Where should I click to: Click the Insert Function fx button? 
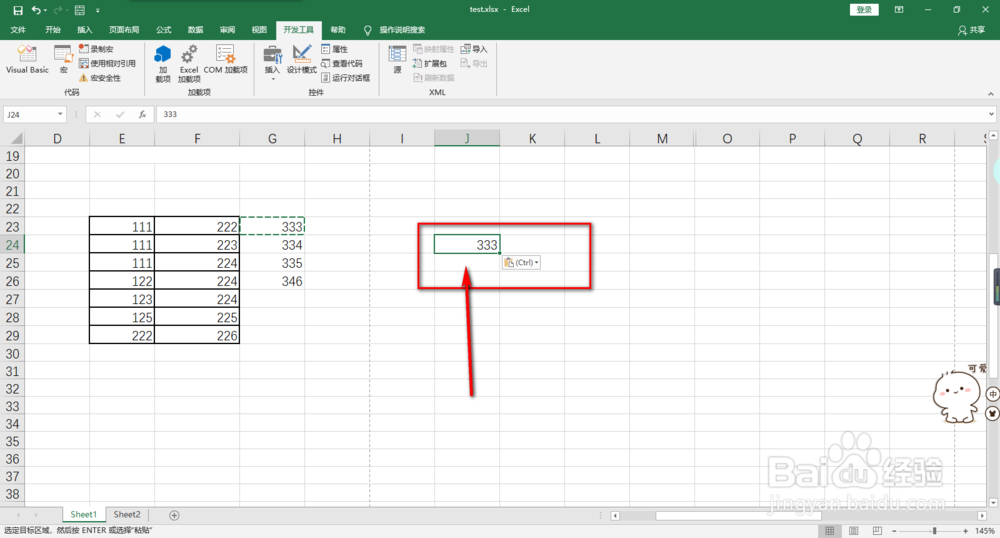click(x=142, y=114)
